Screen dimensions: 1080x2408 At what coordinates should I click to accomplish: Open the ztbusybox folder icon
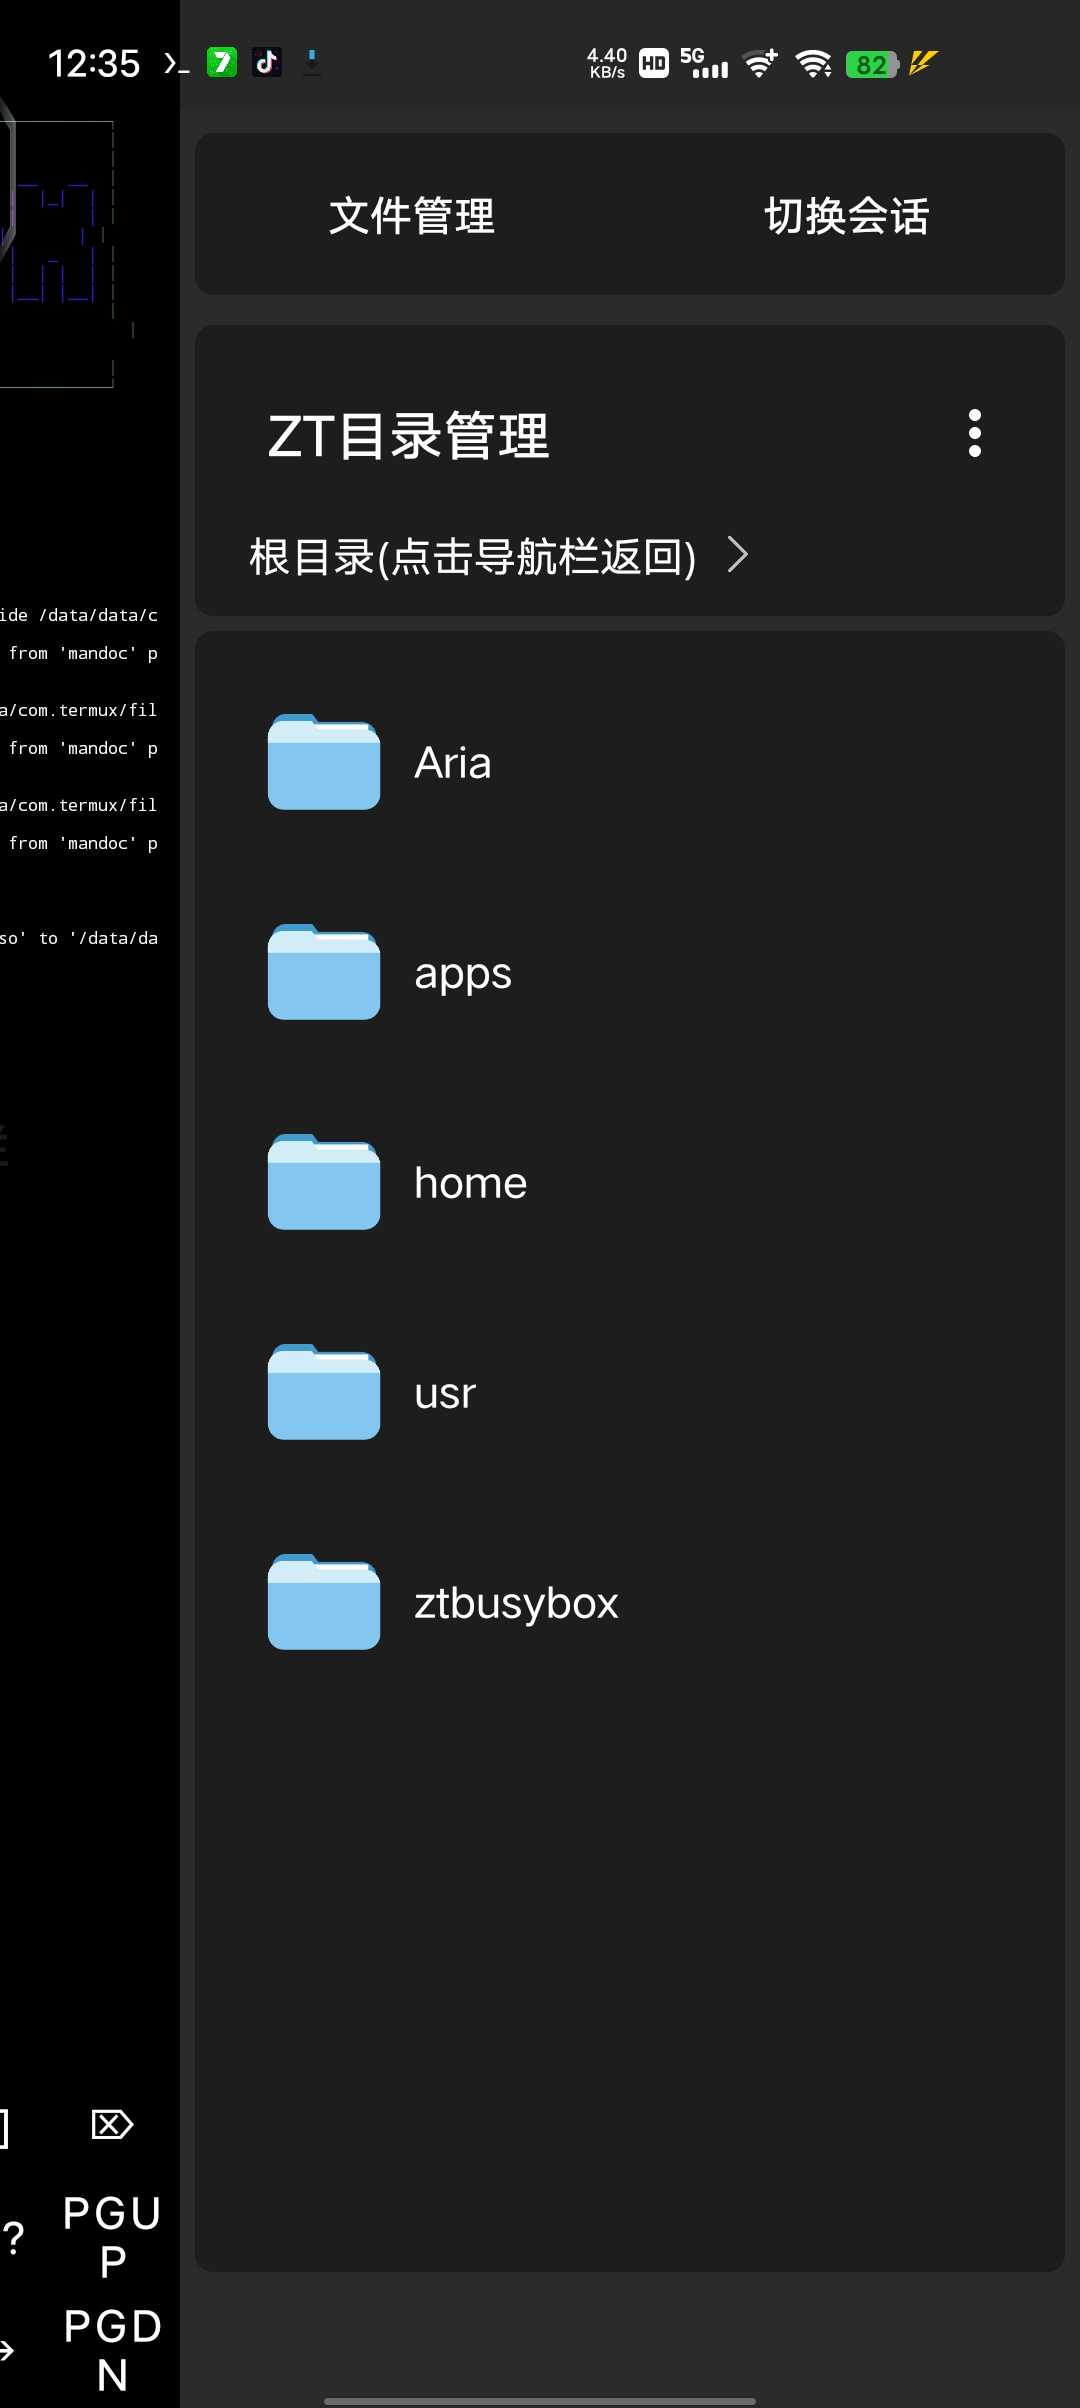pos(323,1602)
